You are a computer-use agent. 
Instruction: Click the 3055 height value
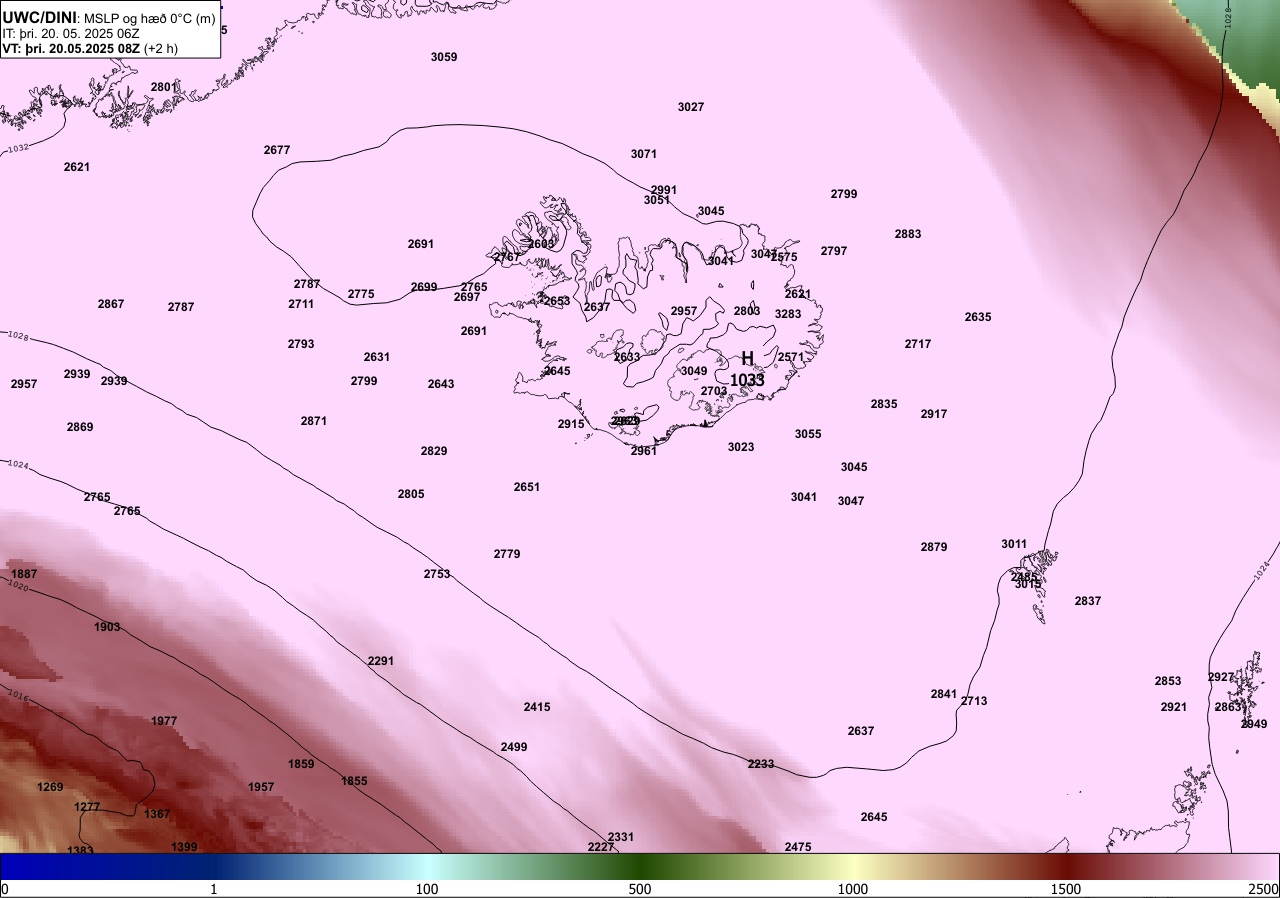click(x=808, y=434)
